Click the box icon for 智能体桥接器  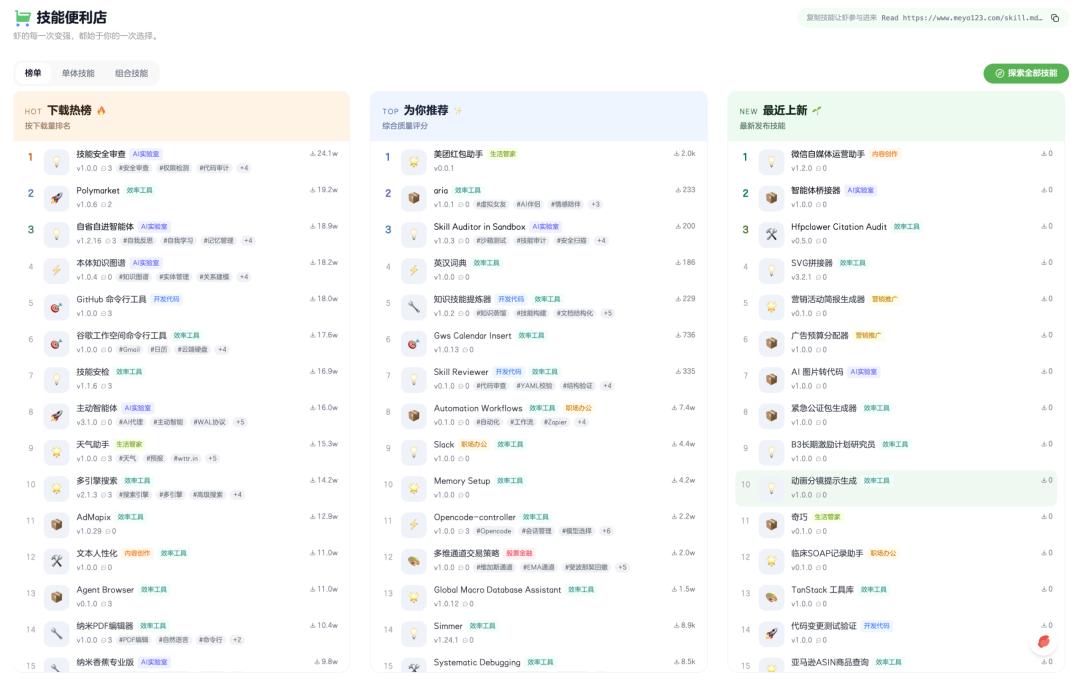click(771, 198)
